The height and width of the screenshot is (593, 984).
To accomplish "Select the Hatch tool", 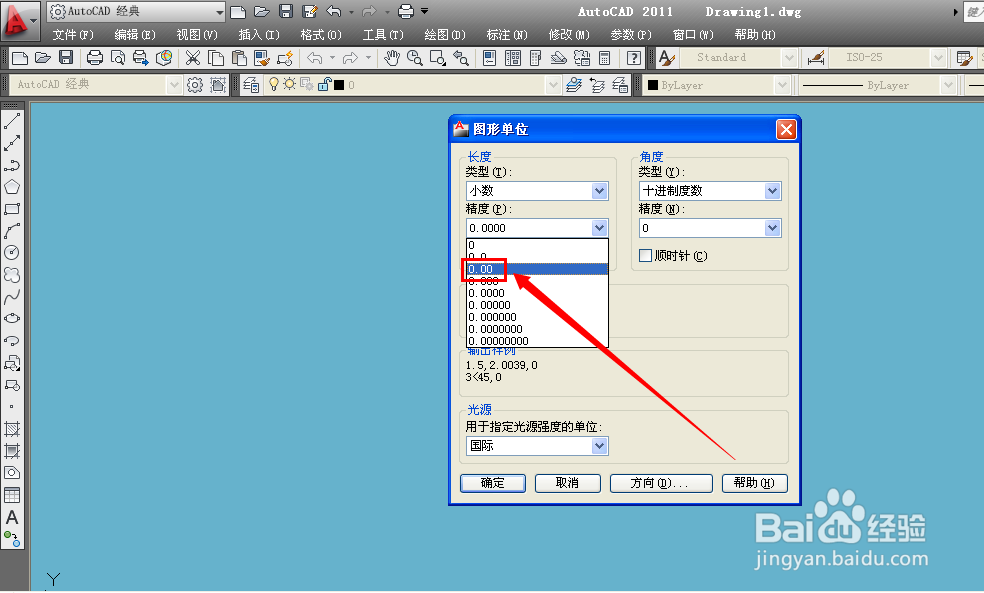I will [12, 429].
